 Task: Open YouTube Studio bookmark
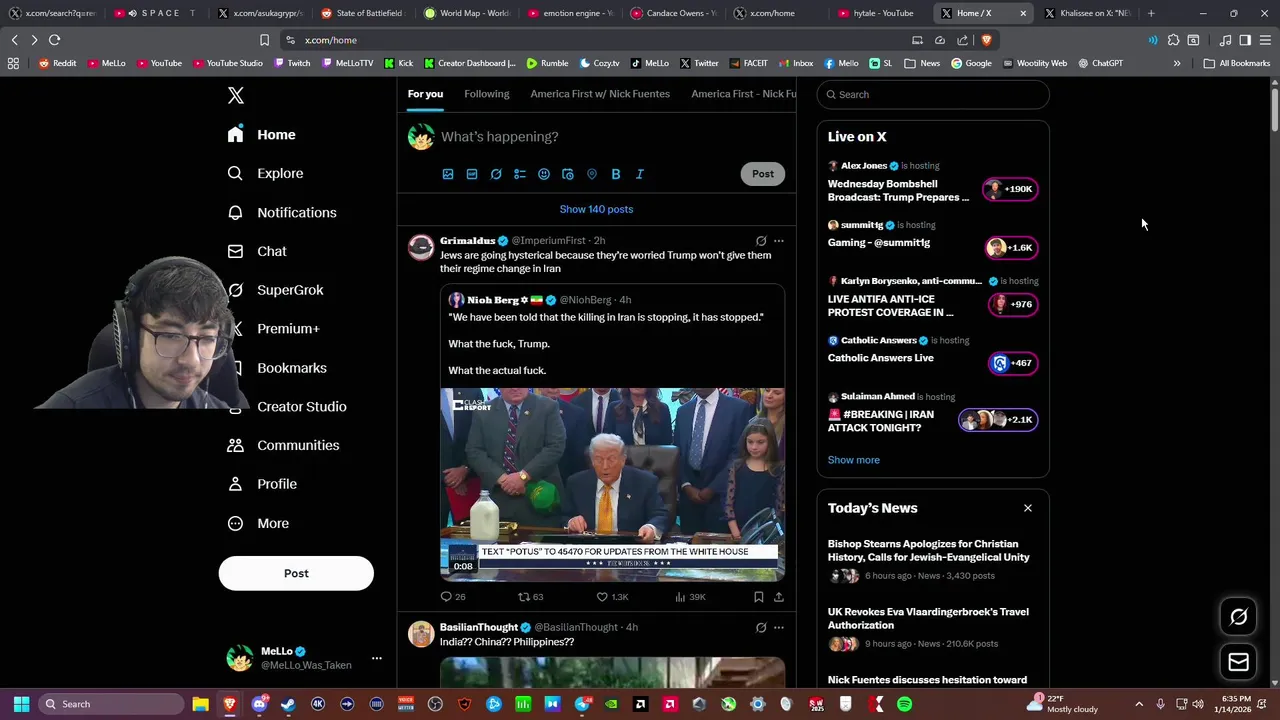pos(226,63)
